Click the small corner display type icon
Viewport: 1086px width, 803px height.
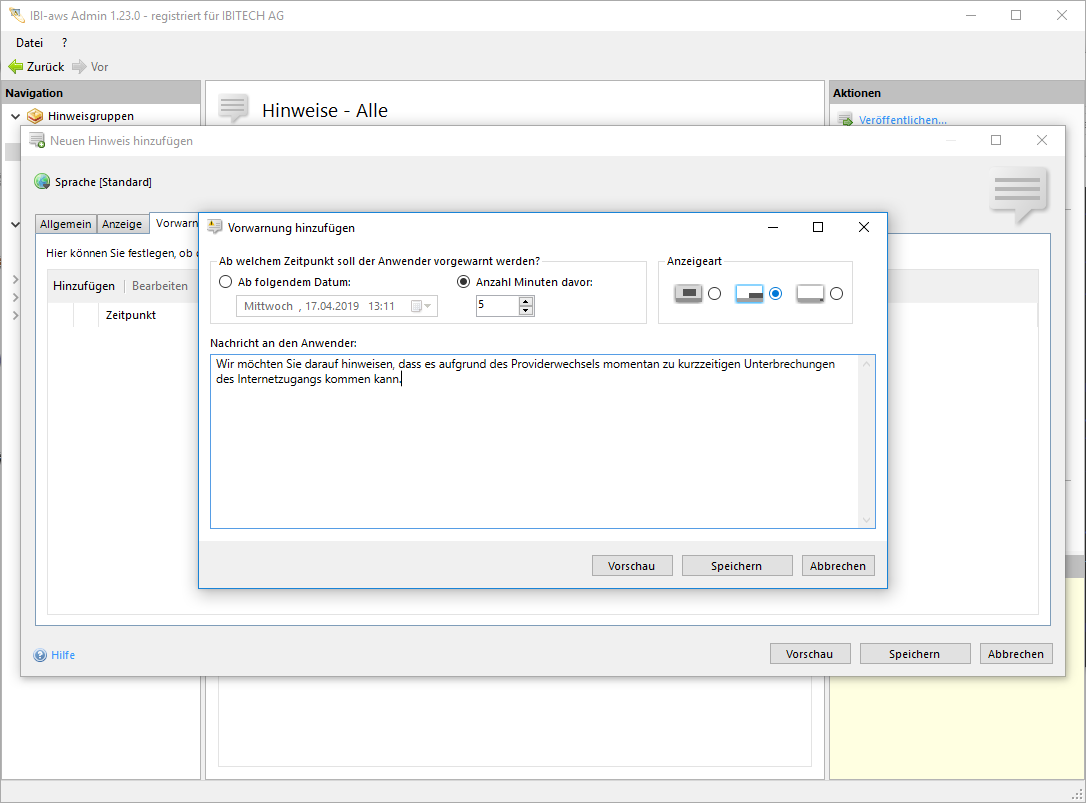tap(810, 294)
